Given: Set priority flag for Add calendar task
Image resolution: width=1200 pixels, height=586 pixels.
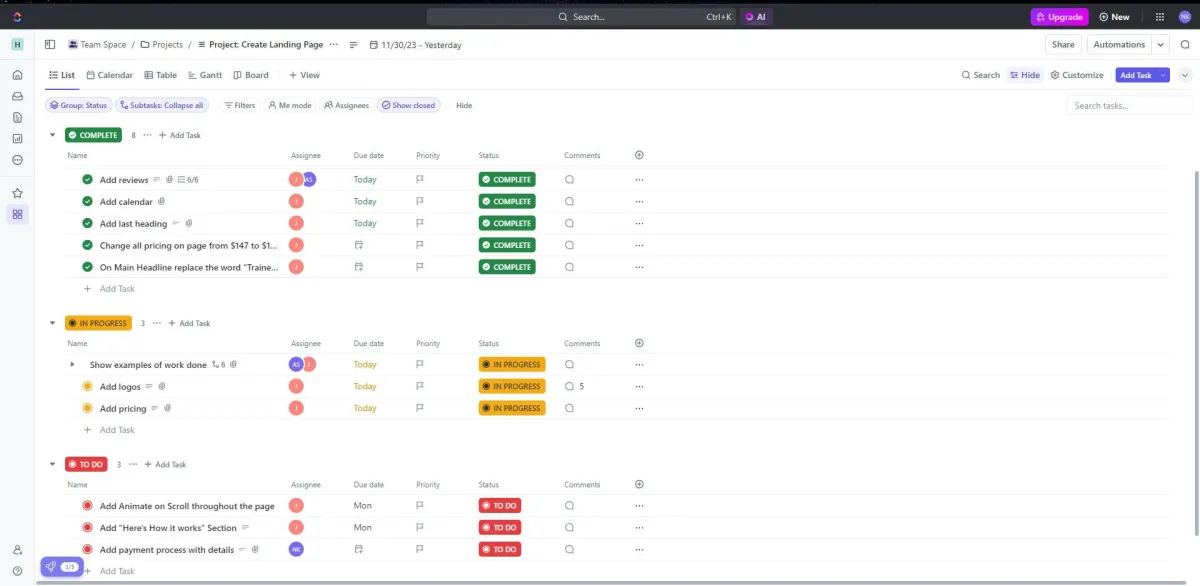Looking at the screenshot, I should 420,202.
